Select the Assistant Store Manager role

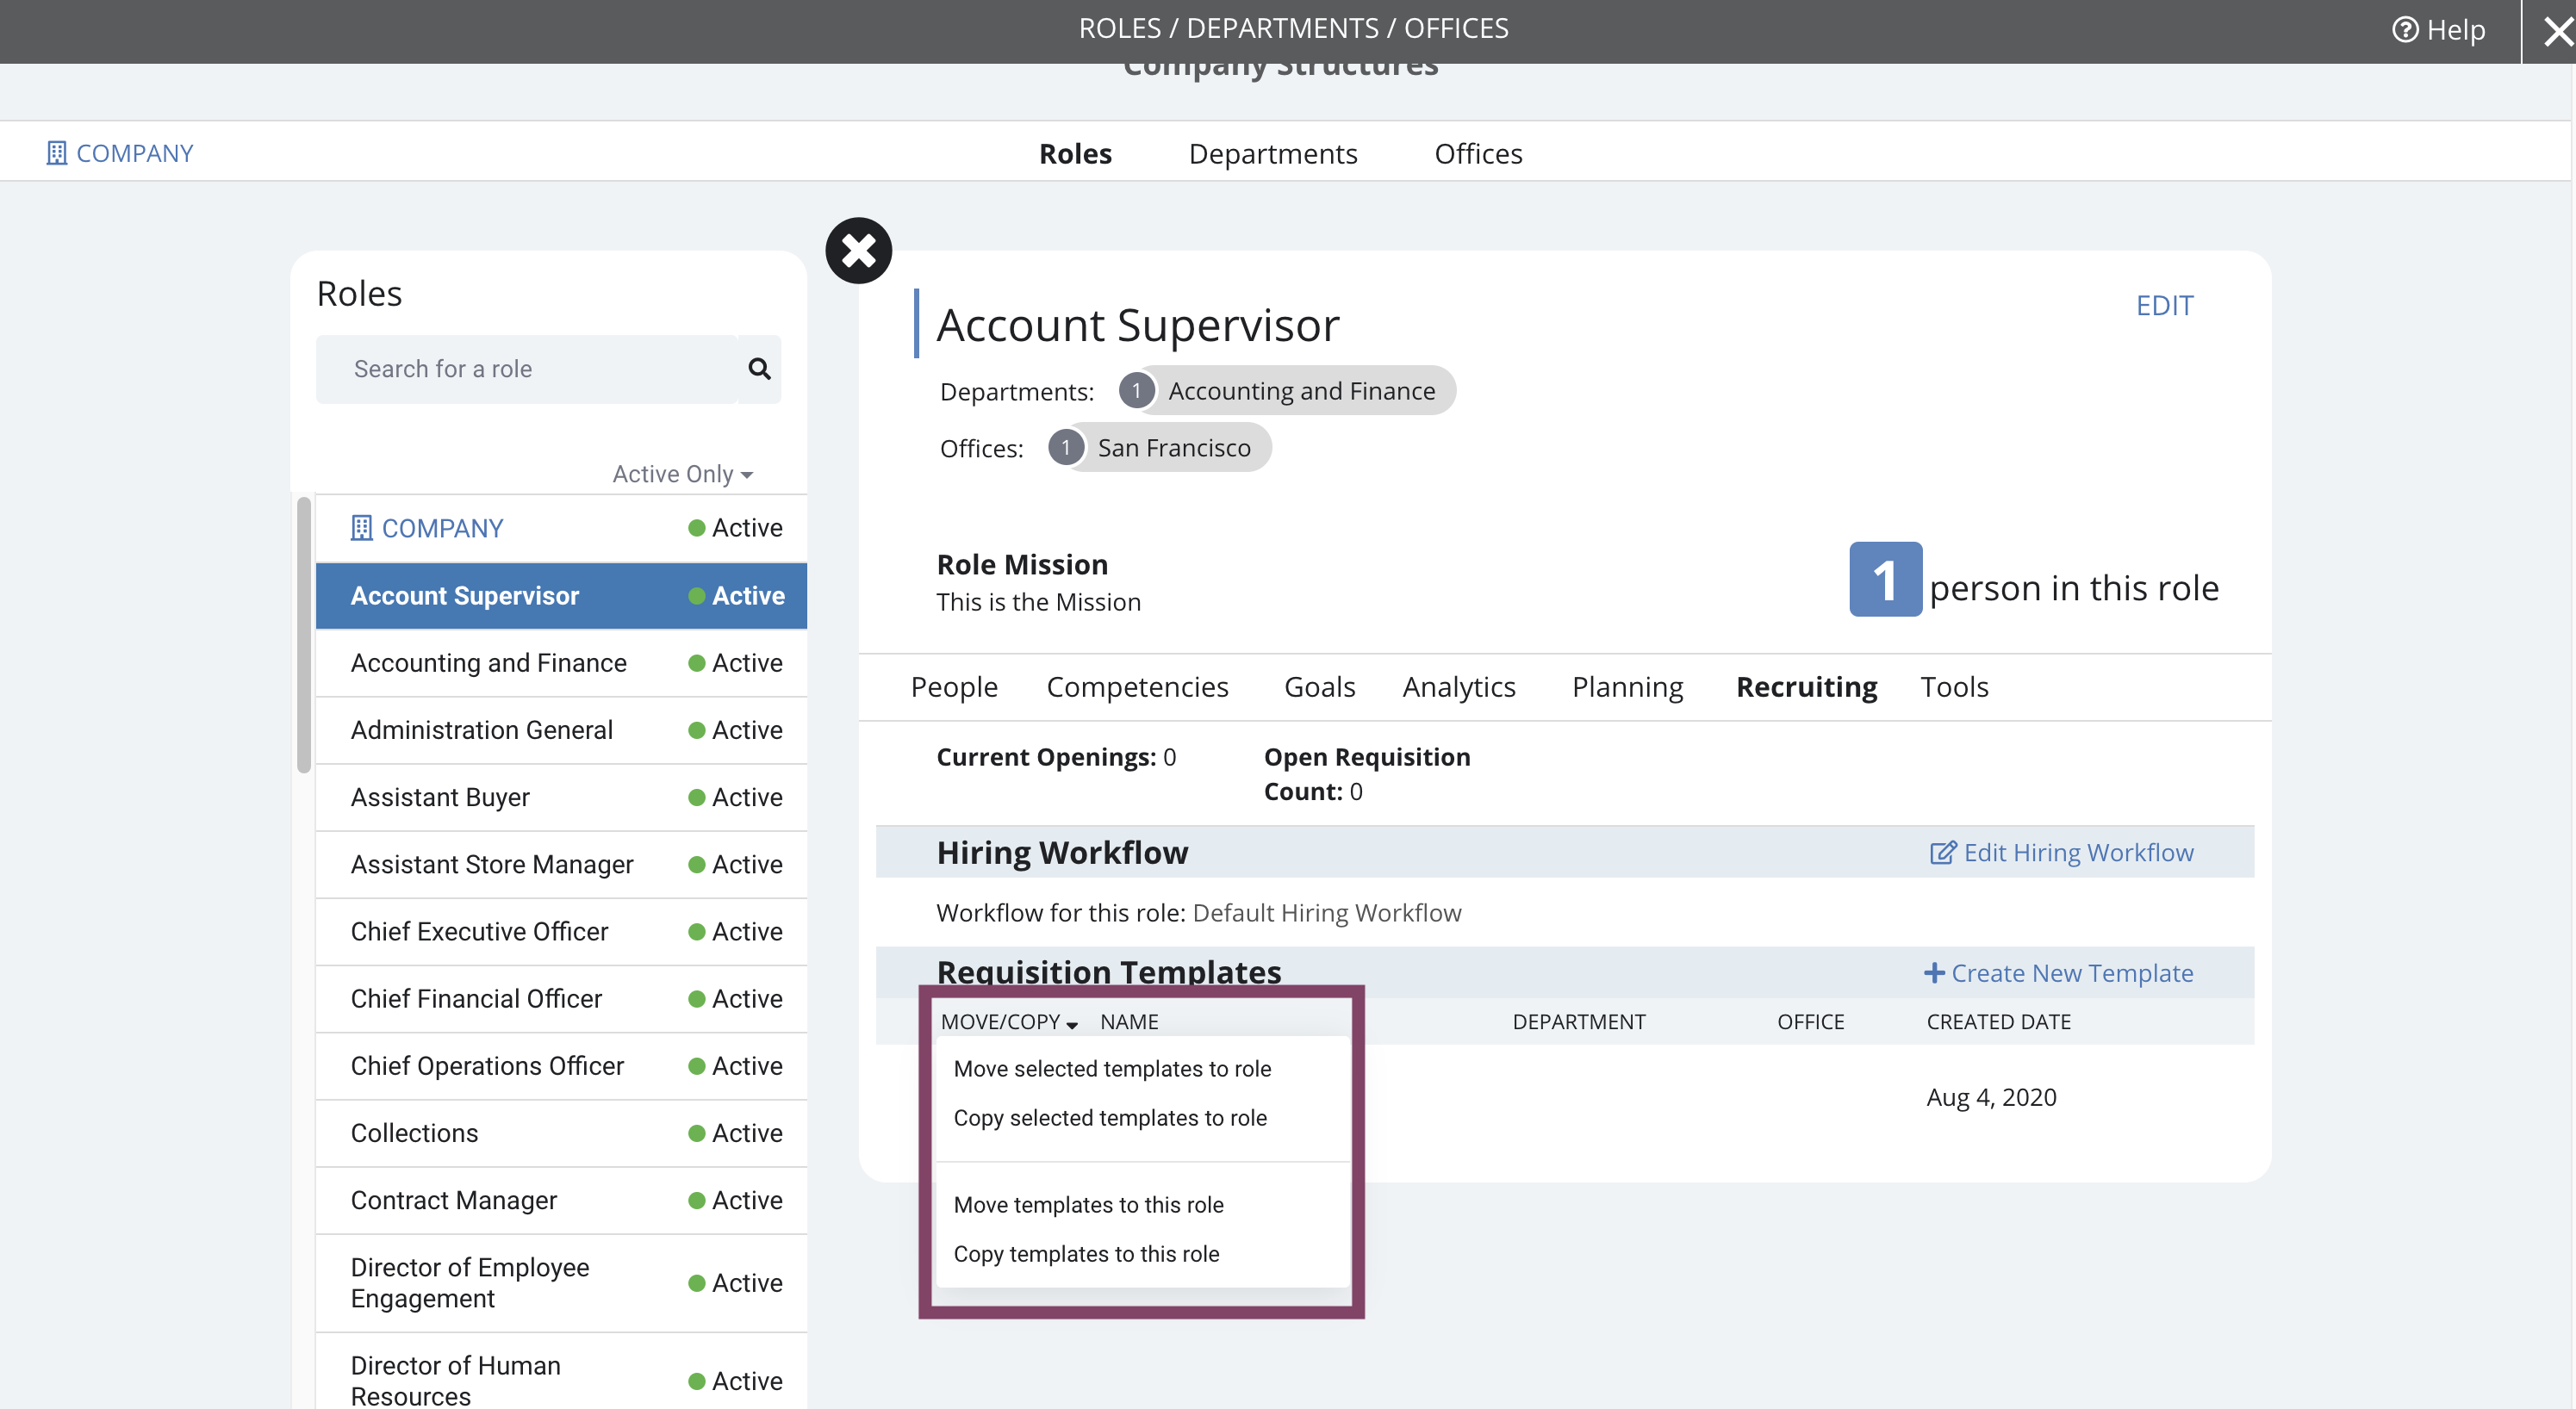(561, 864)
